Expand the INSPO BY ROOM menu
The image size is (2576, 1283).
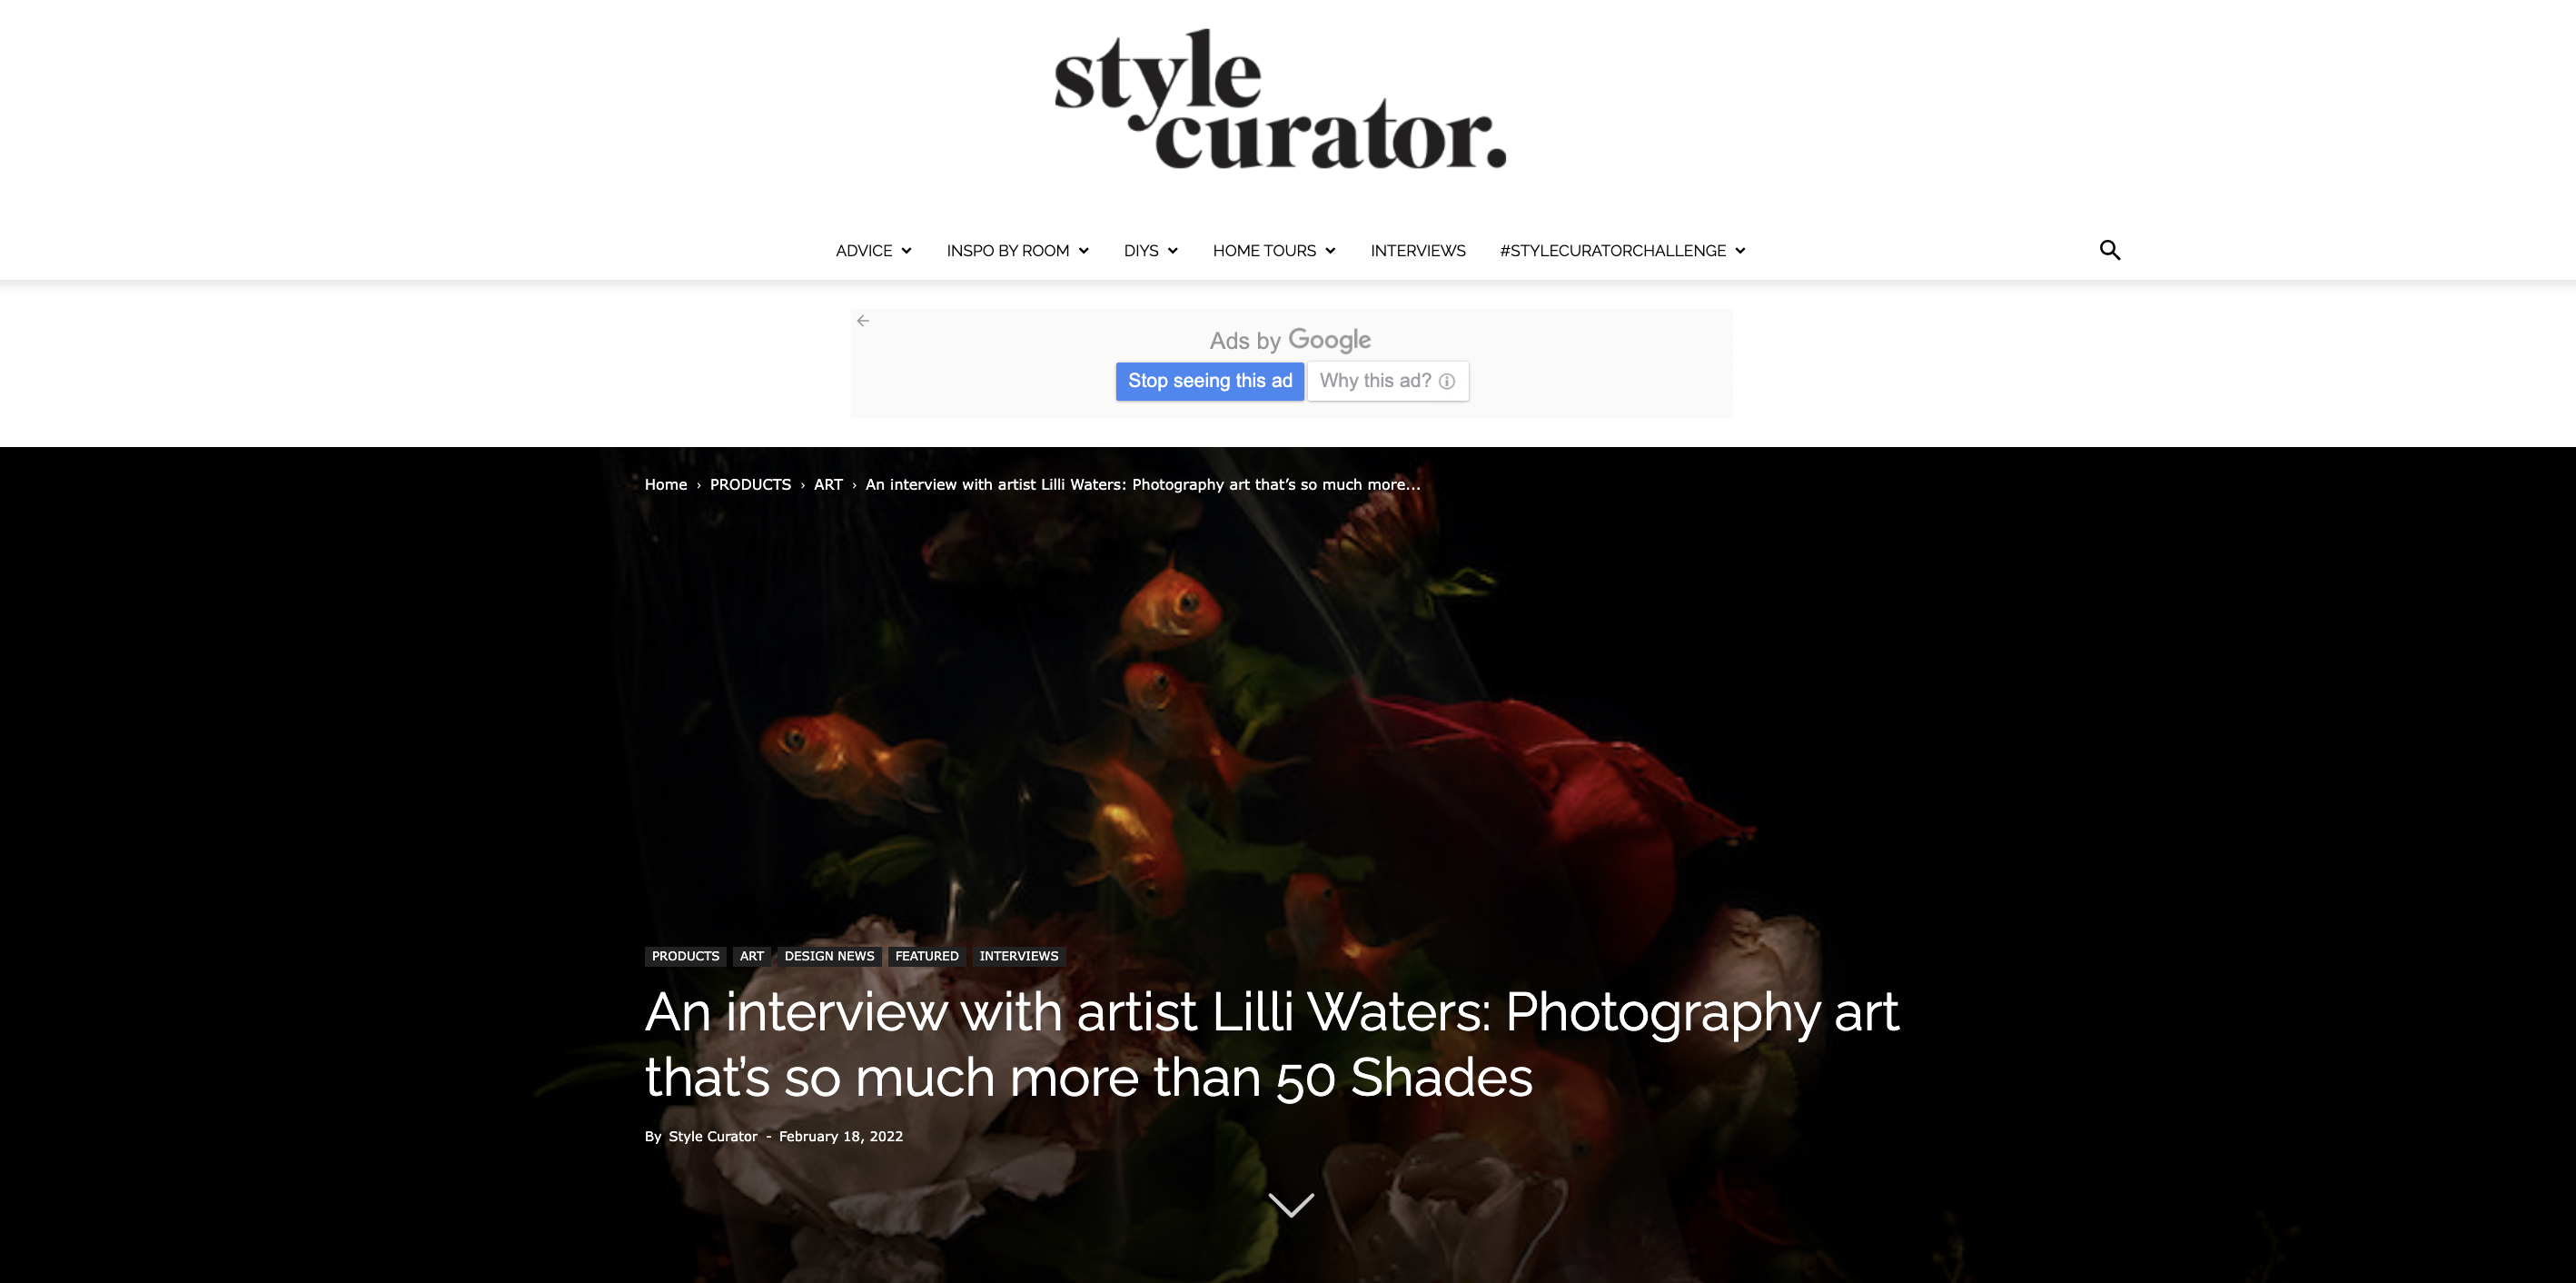(1017, 251)
